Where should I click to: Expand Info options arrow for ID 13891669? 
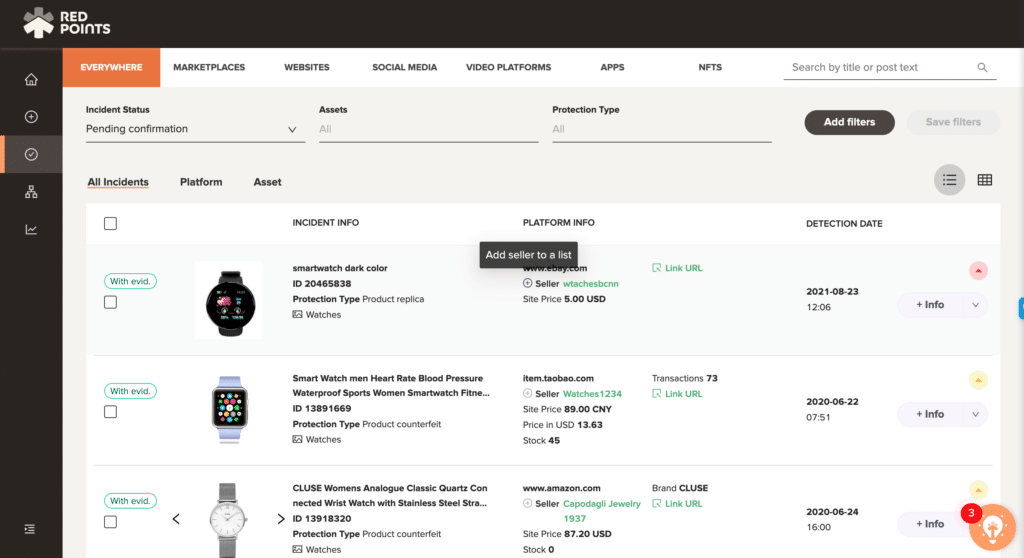click(976, 414)
